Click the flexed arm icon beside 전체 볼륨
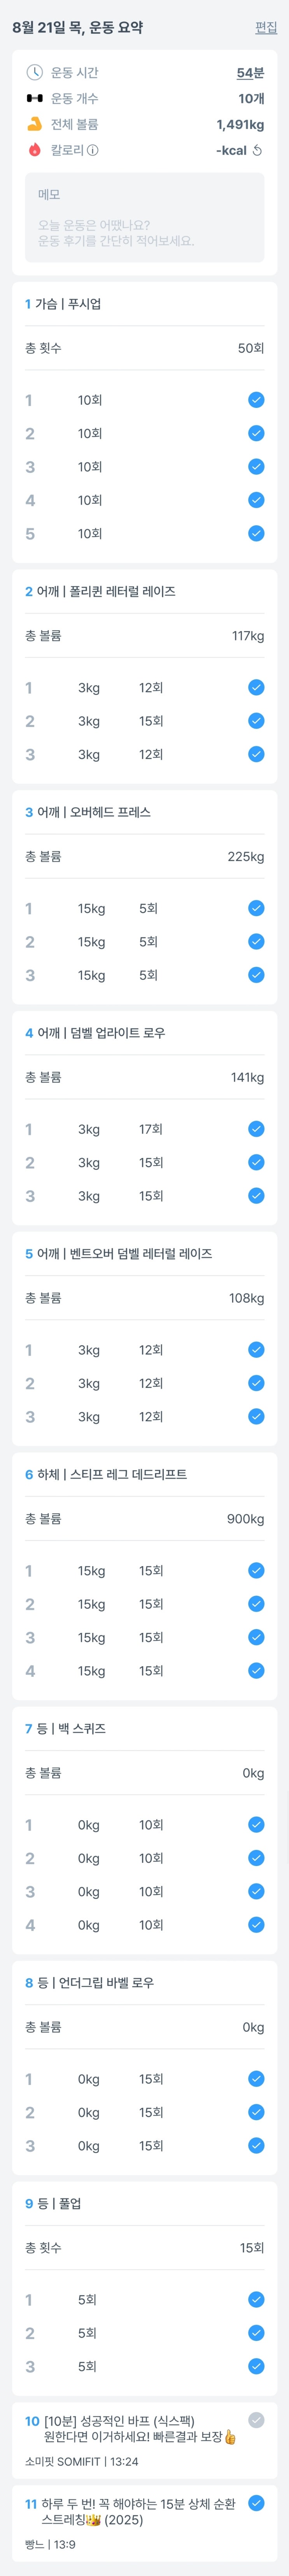 [34, 124]
